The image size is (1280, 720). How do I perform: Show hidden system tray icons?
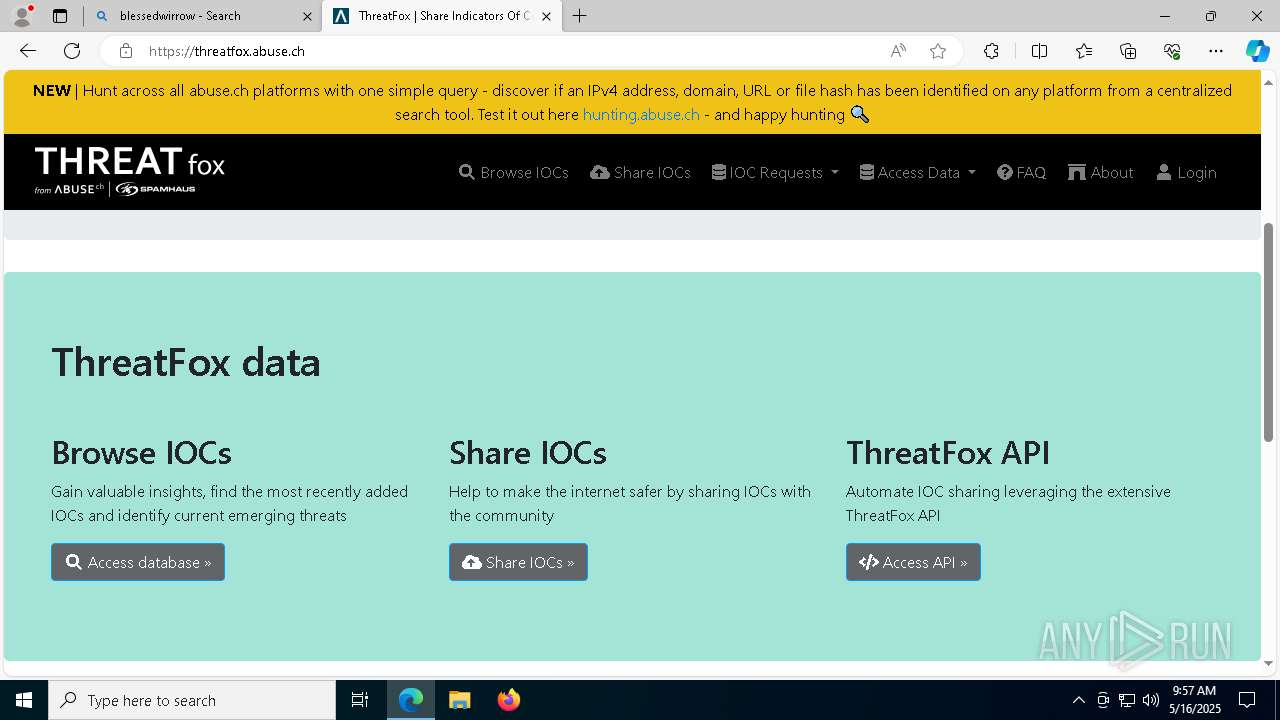pyautogui.click(x=1078, y=700)
